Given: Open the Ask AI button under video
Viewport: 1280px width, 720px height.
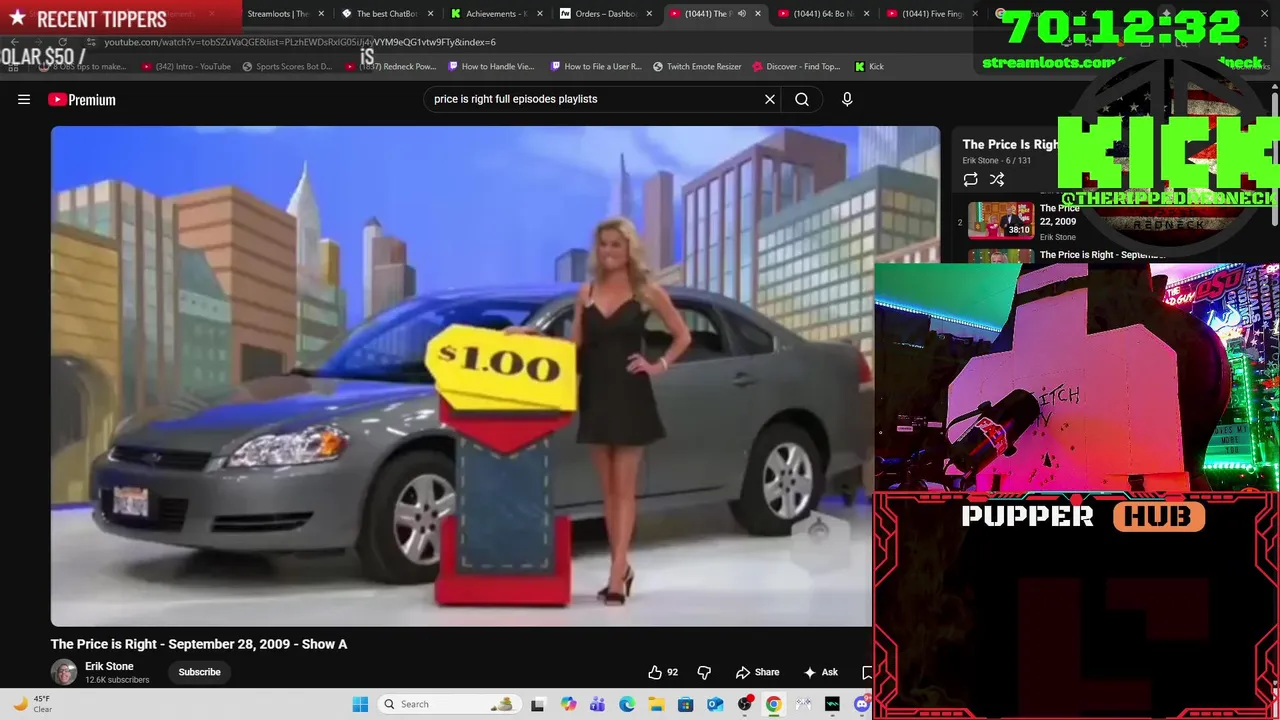Looking at the screenshot, I should click(x=821, y=672).
